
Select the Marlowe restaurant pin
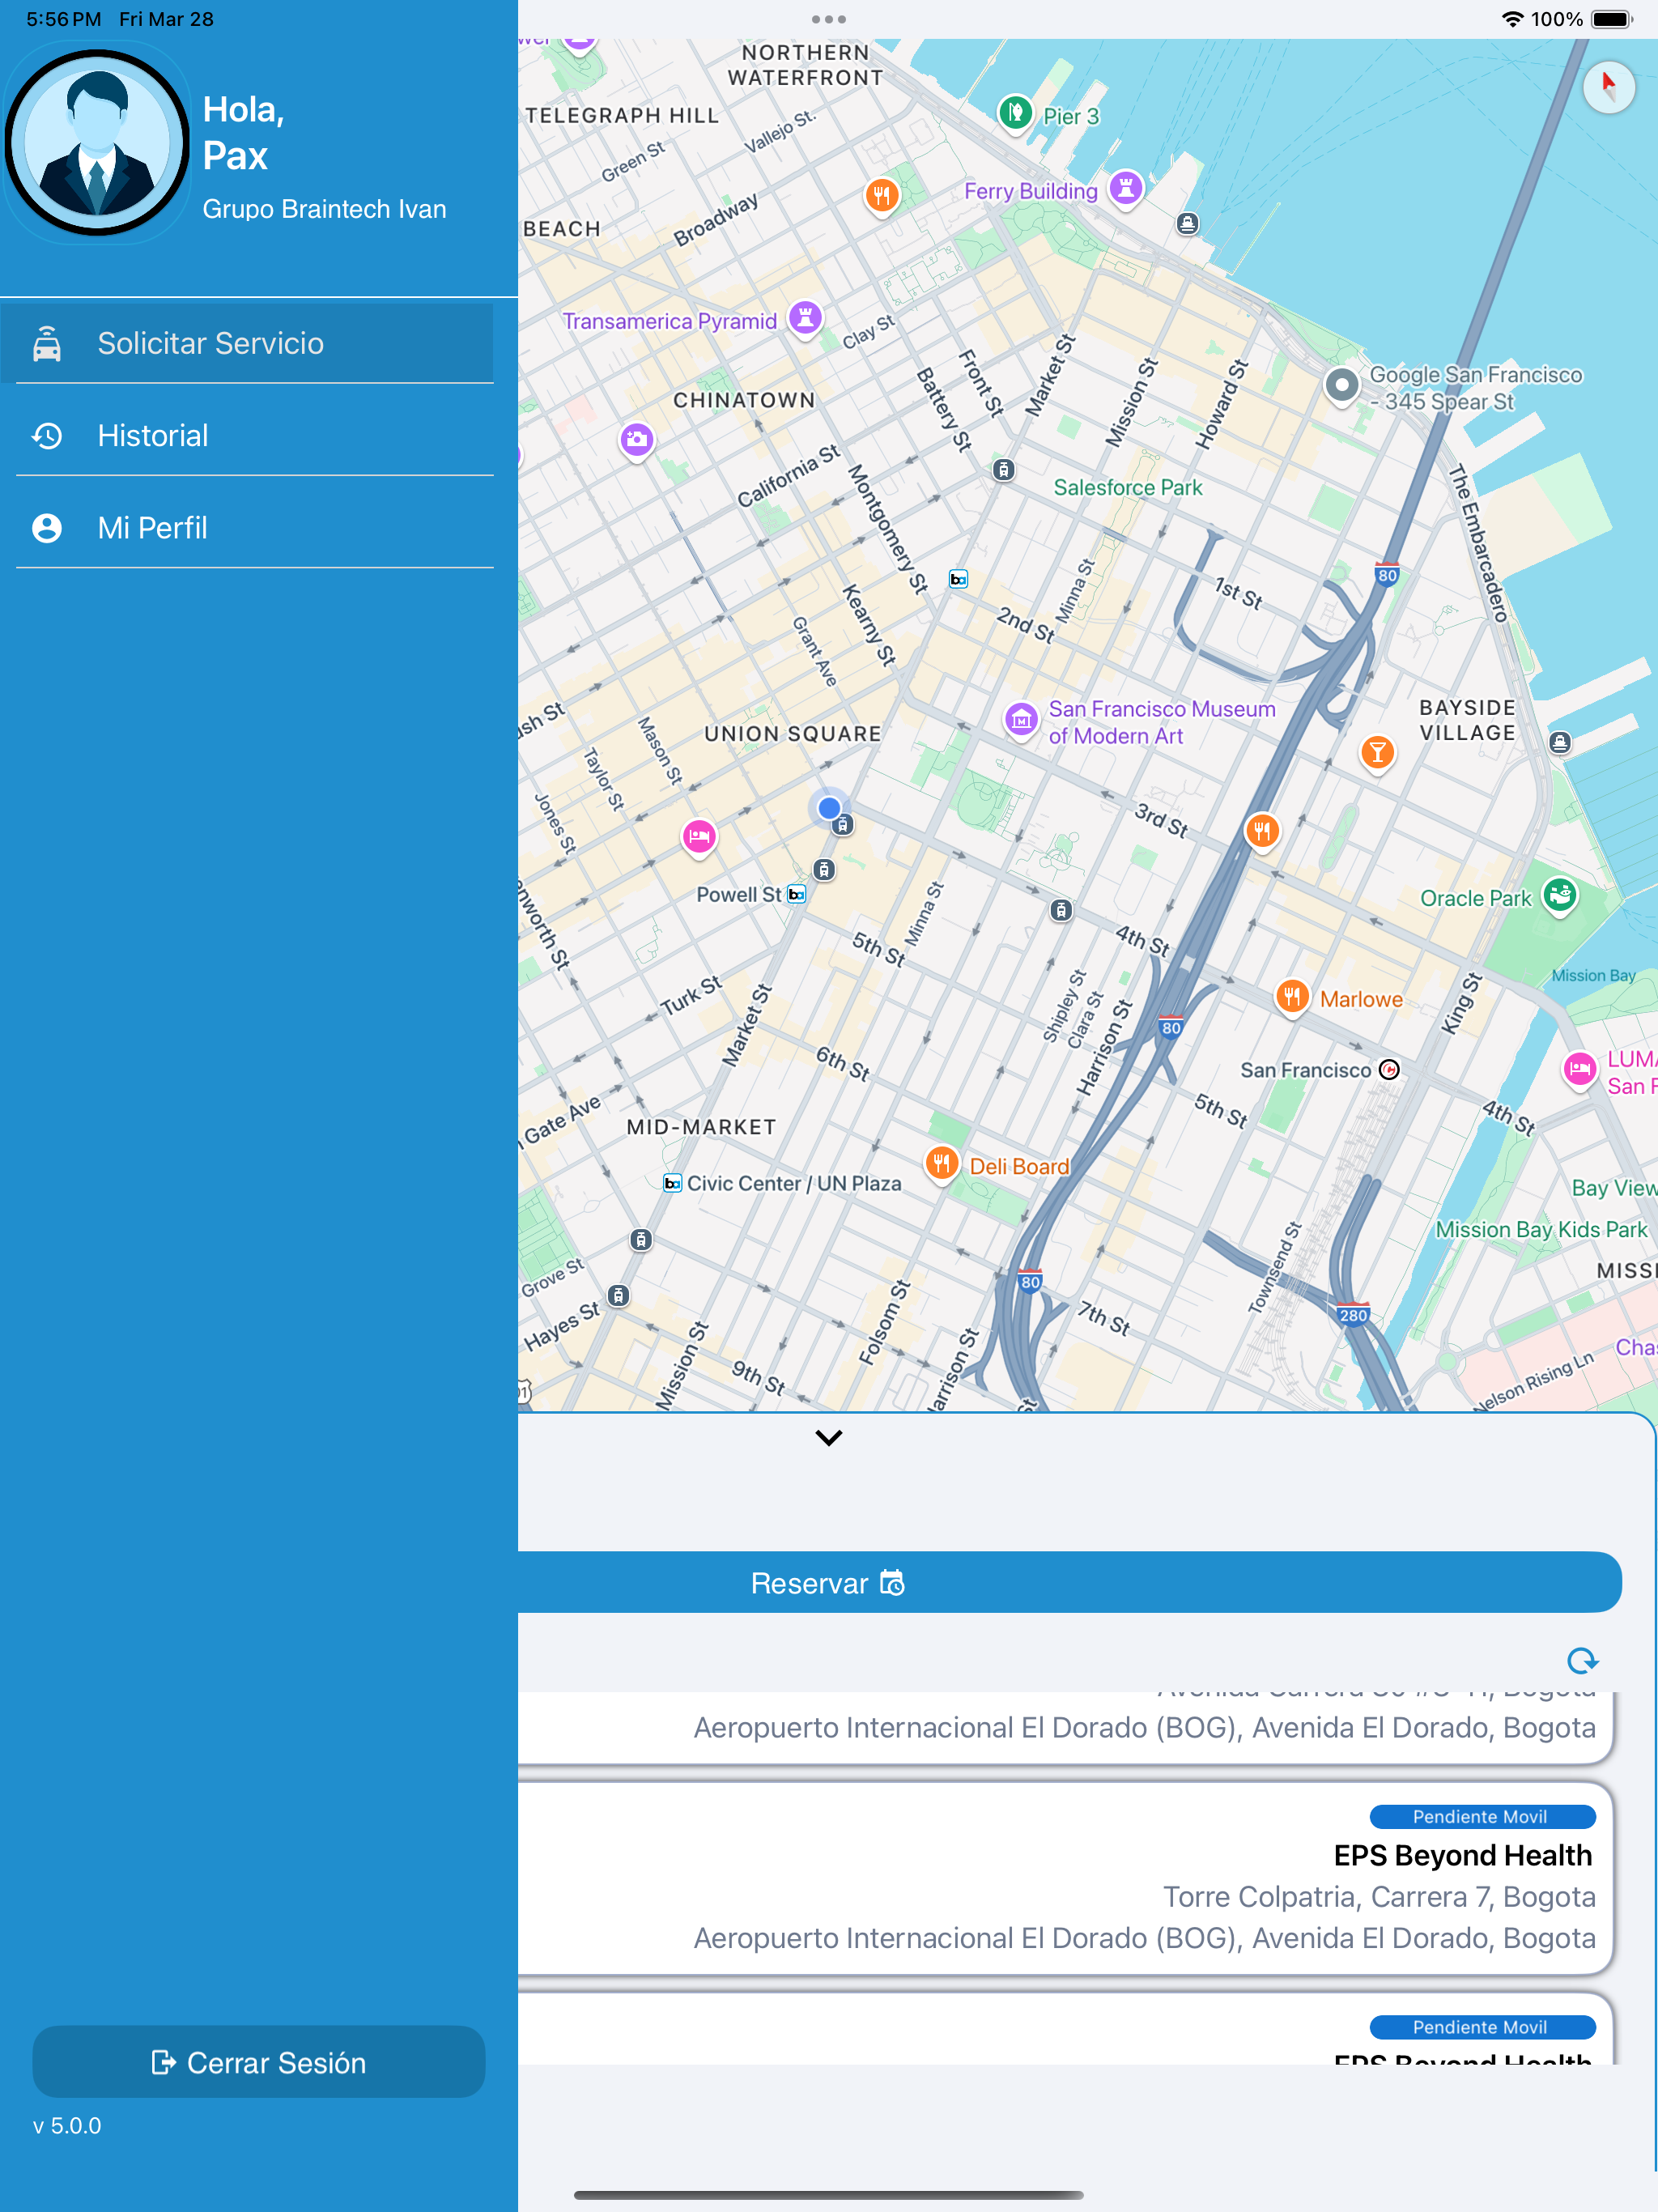coord(1292,997)
